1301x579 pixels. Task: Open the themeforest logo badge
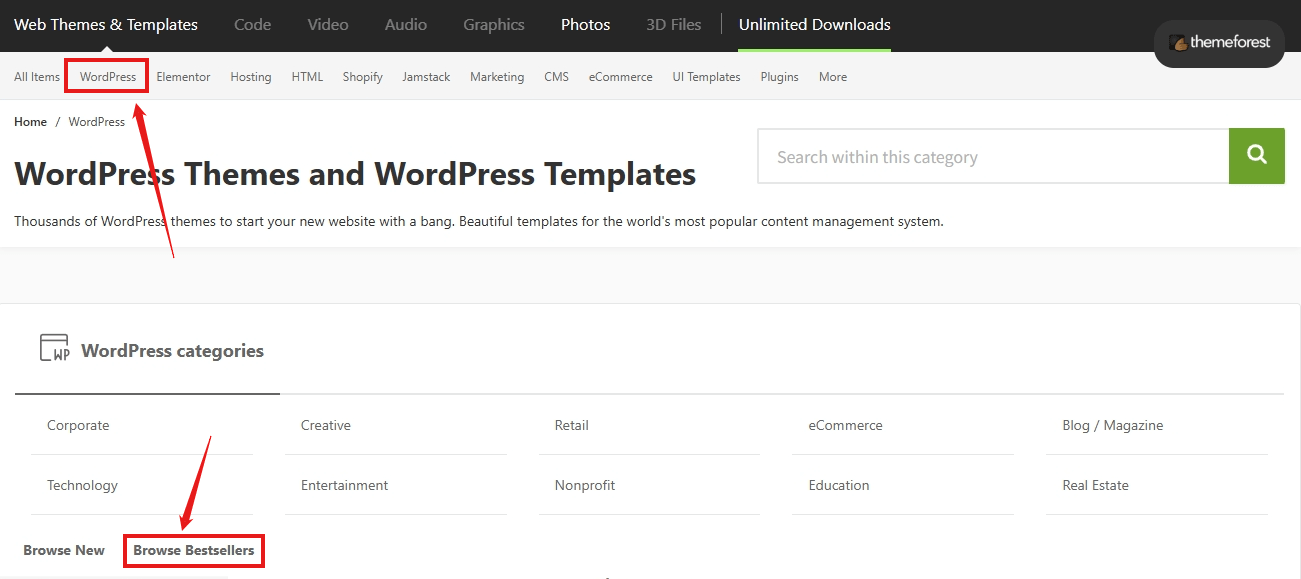click(1219, 43)
